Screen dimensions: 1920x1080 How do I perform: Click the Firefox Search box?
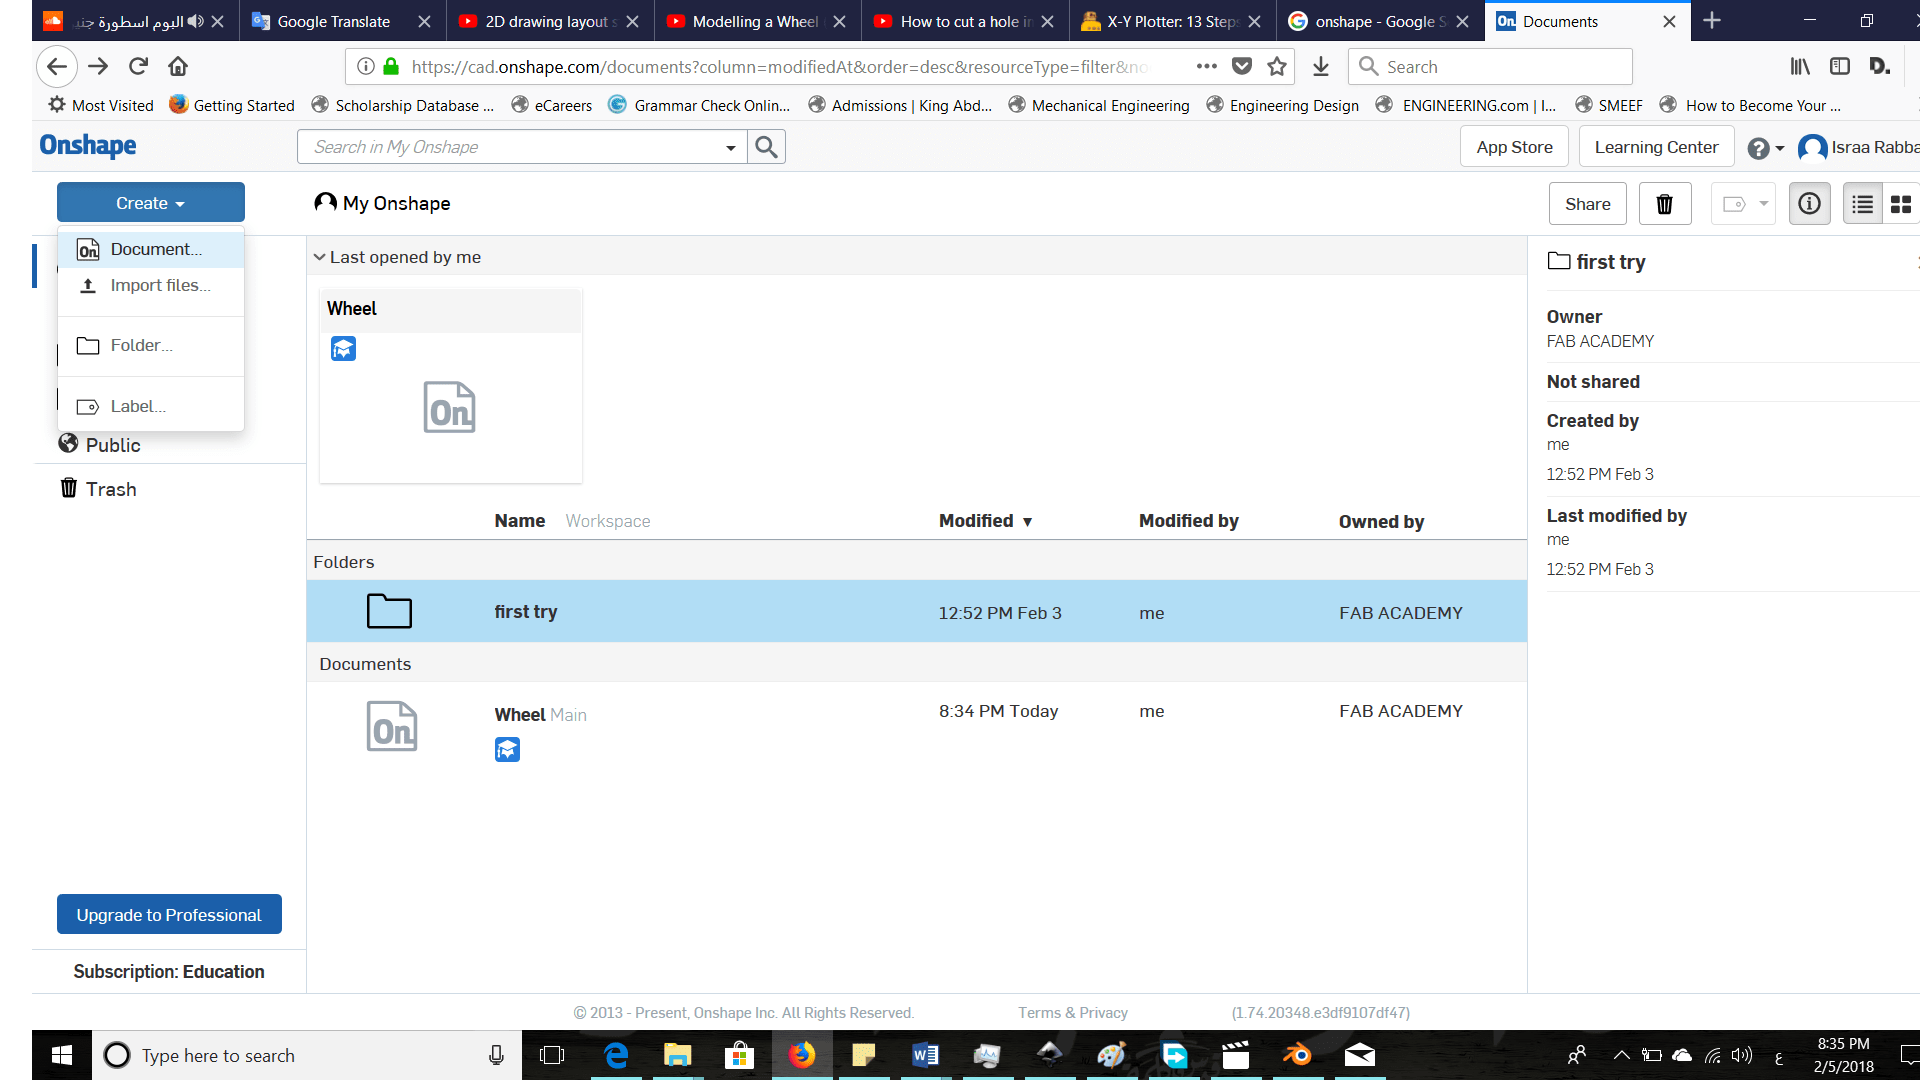[x=1490, y=67]
